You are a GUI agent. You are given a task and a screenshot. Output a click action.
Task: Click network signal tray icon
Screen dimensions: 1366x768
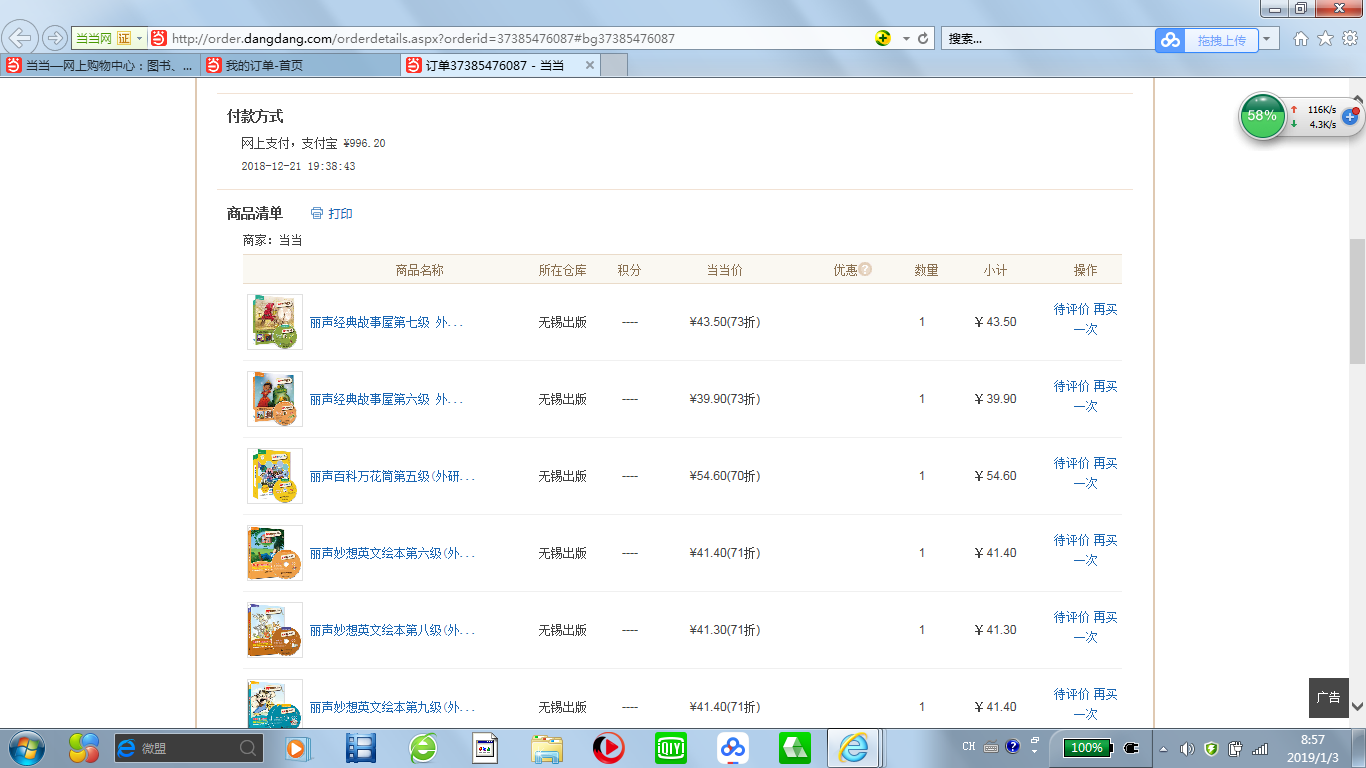(x=1260, y=748)
